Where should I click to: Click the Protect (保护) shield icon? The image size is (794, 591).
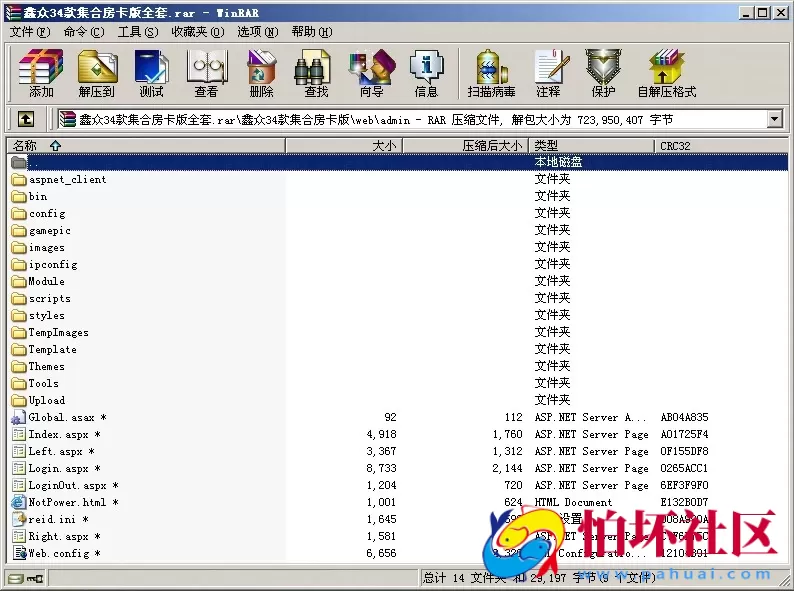point(603,73)
